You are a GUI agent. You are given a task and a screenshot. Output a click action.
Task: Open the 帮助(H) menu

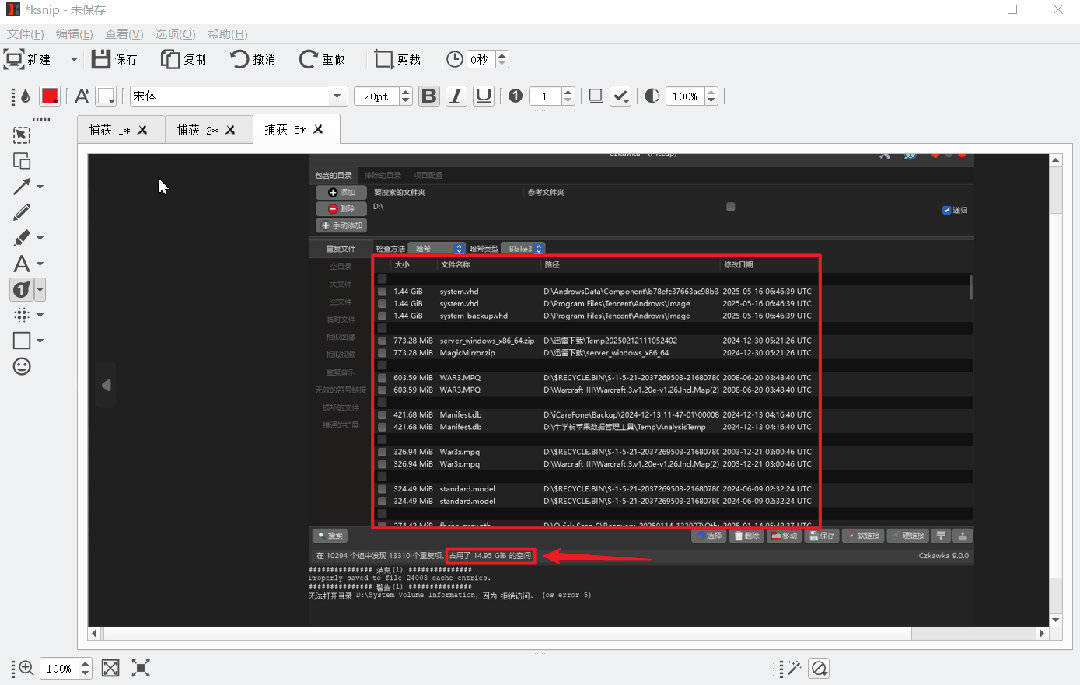click(227, 34)
